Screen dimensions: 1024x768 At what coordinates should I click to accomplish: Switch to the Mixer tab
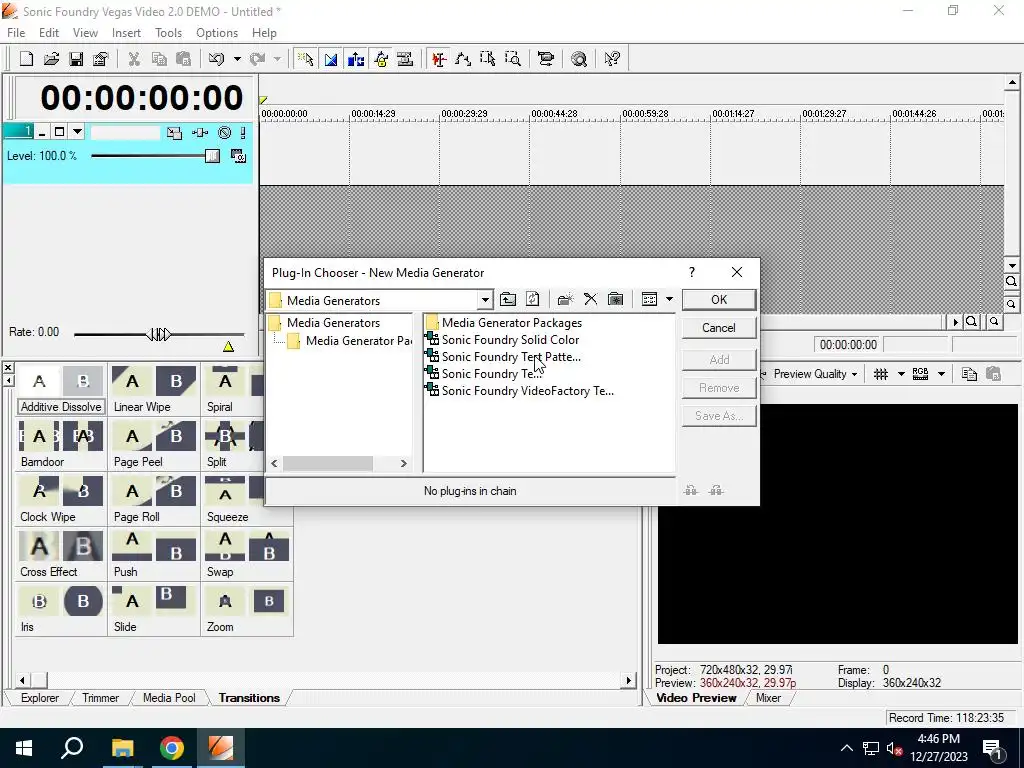768,698
